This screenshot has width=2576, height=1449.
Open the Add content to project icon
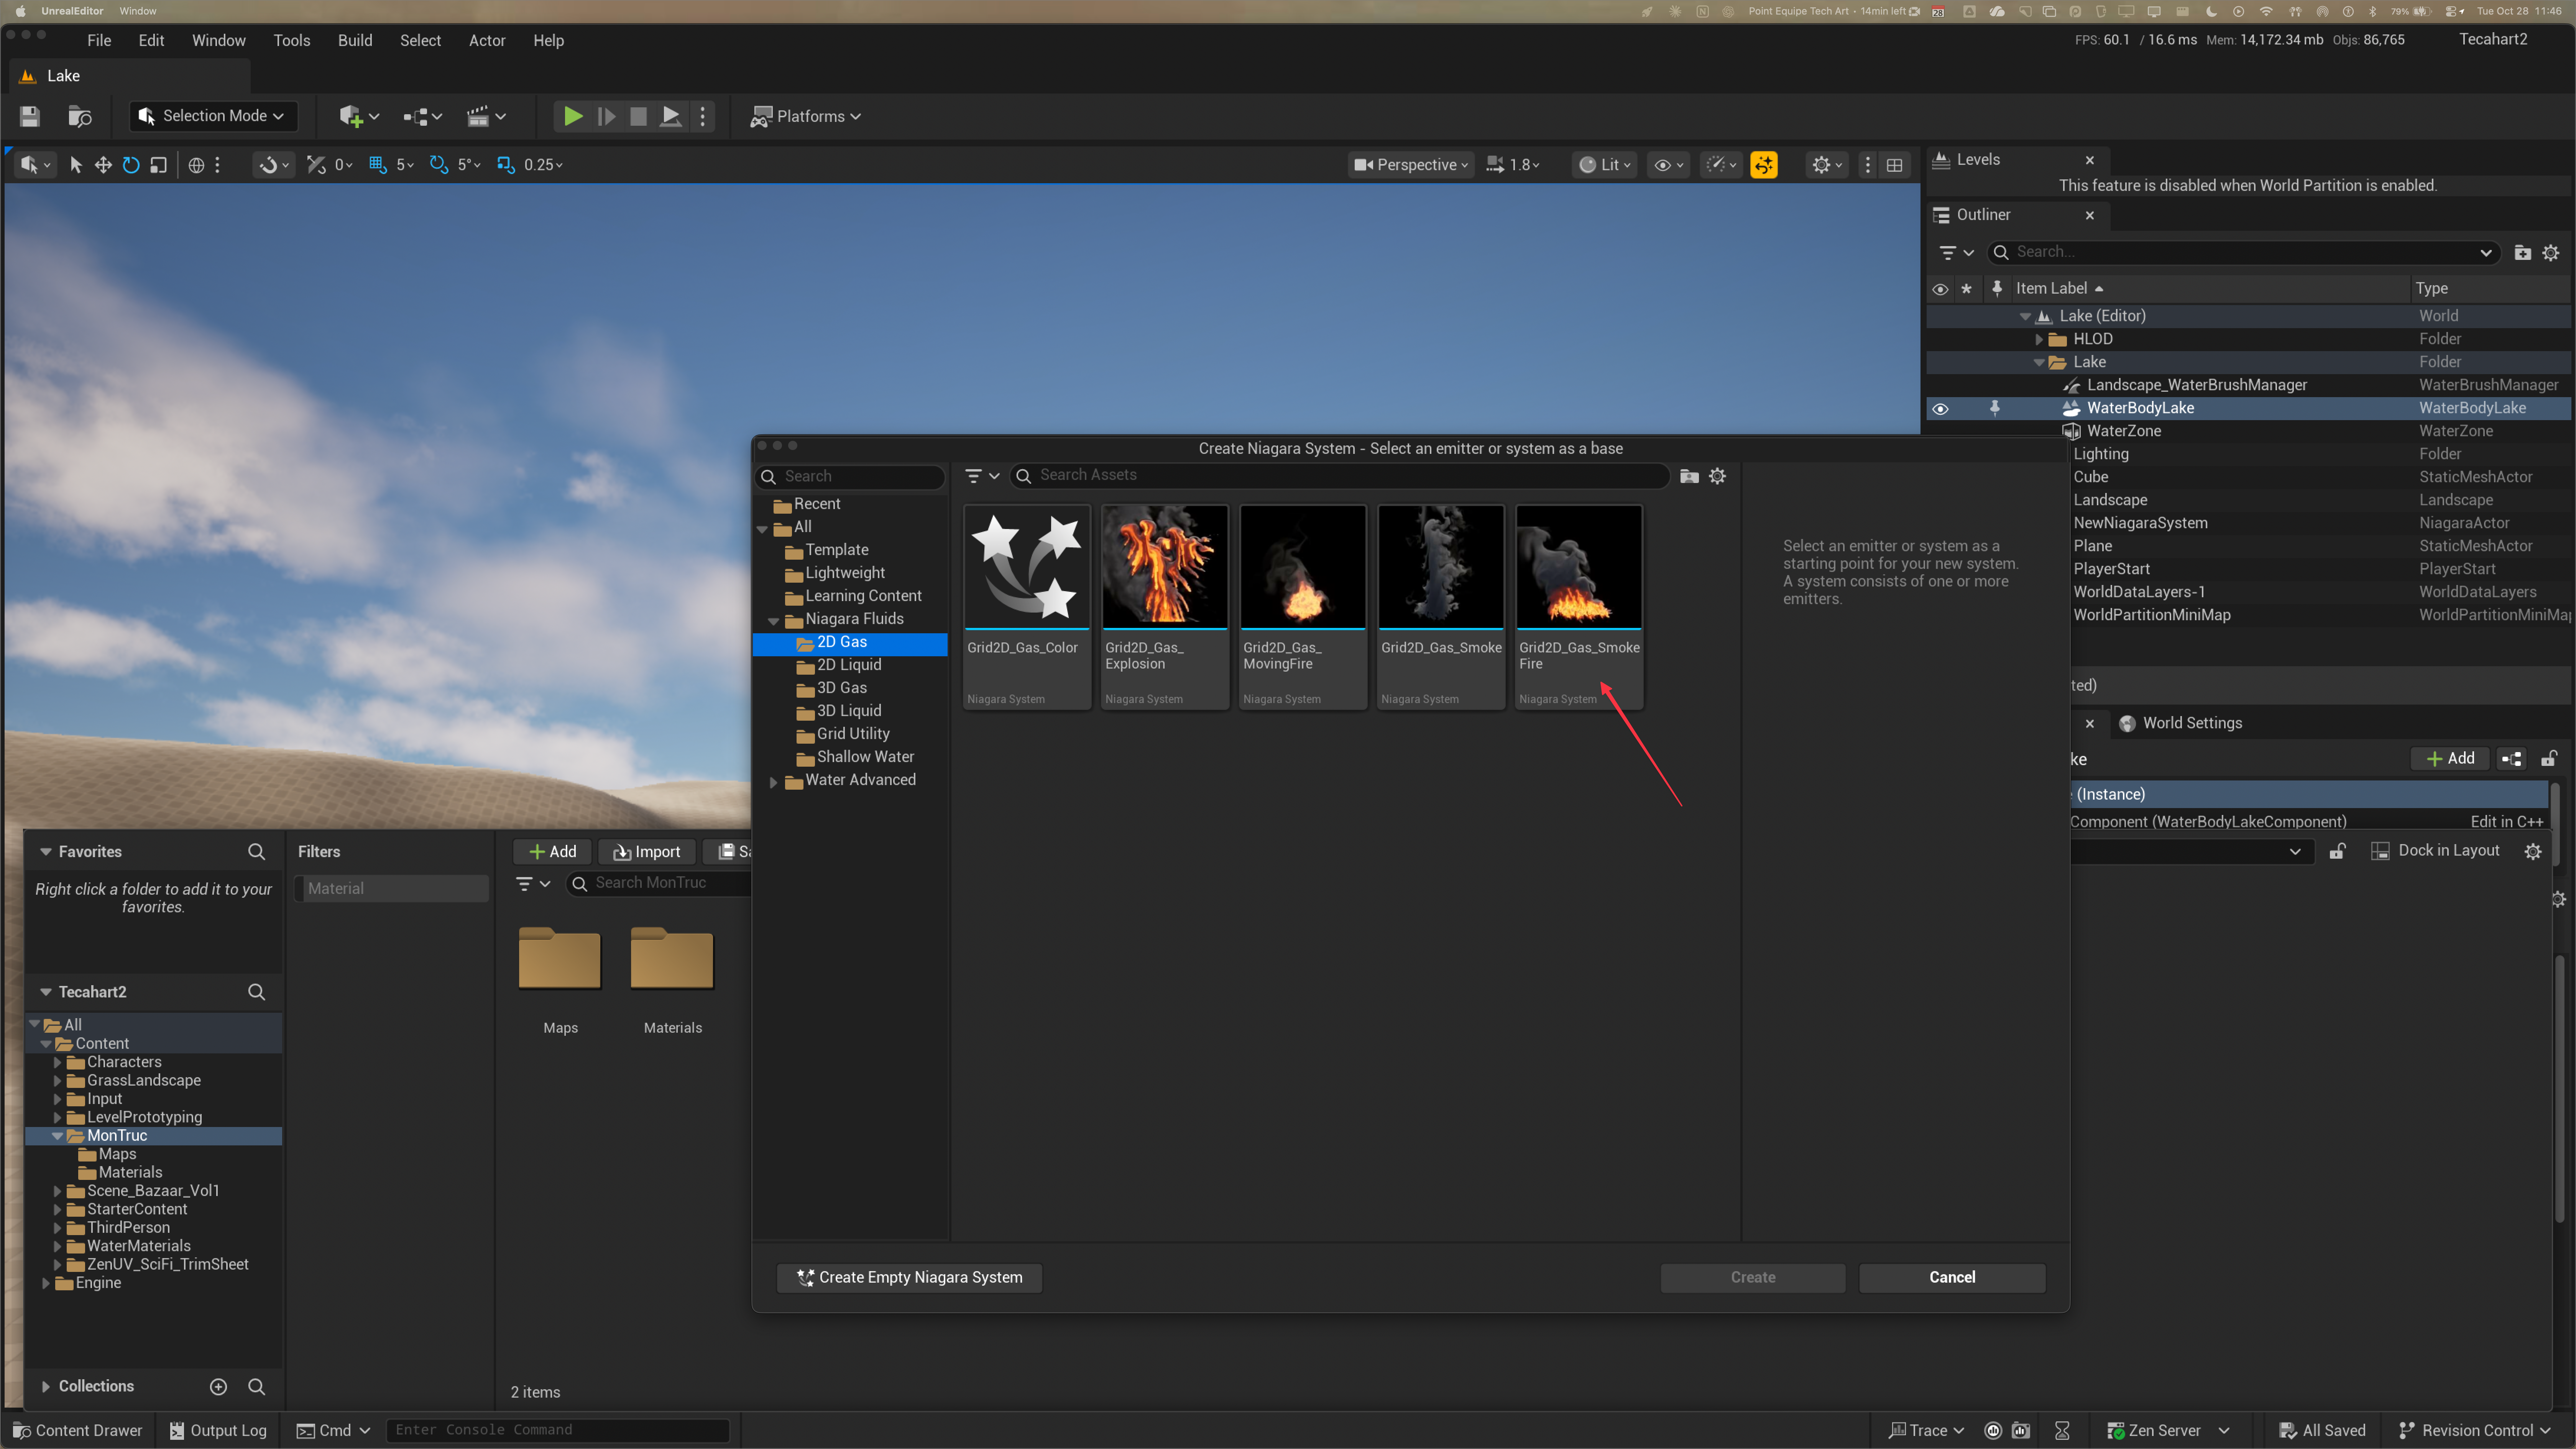pyautogui.click(x=359, y=116)
